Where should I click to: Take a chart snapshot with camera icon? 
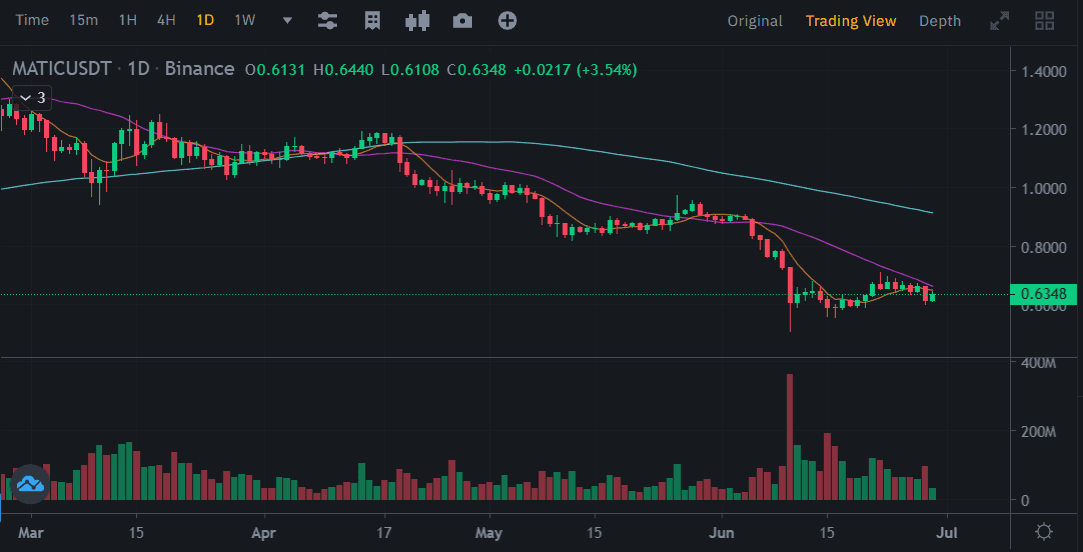pyautogui.click(x=462, y=20)
